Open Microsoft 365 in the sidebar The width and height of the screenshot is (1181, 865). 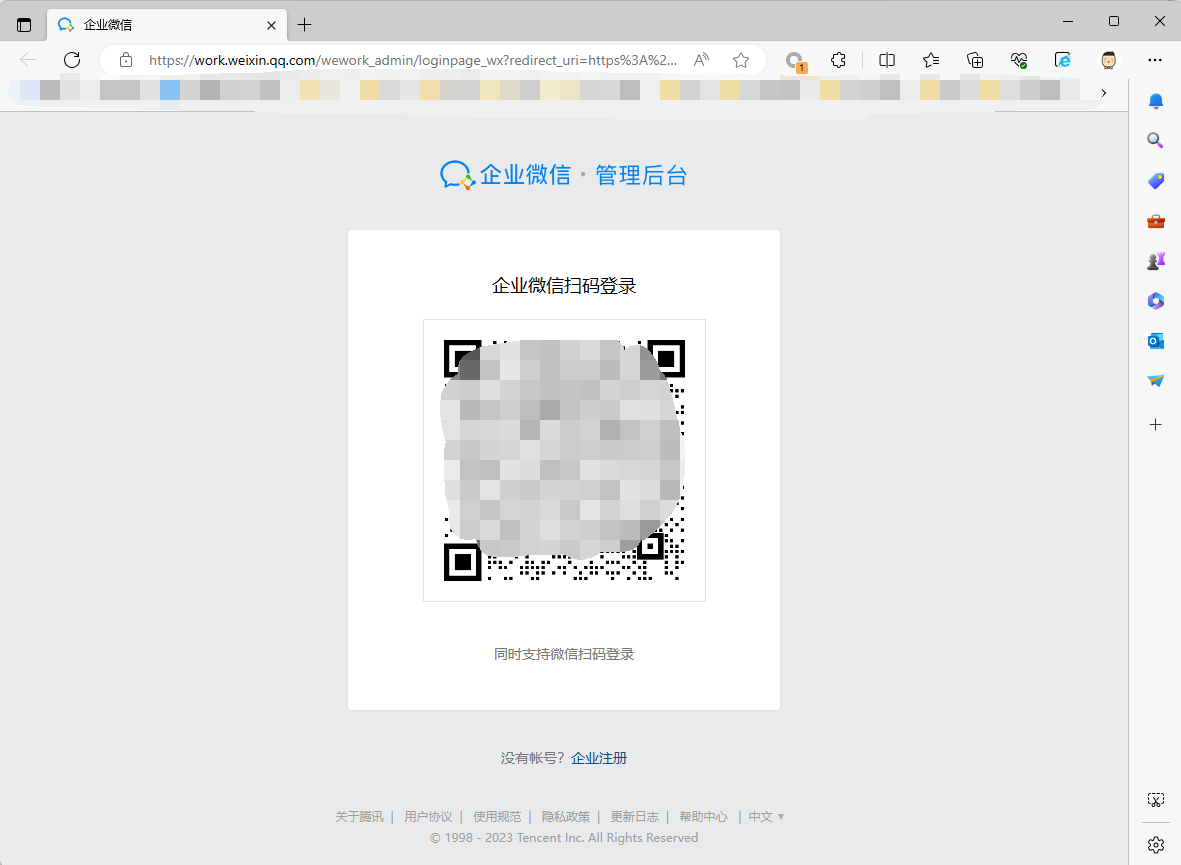1156,301
